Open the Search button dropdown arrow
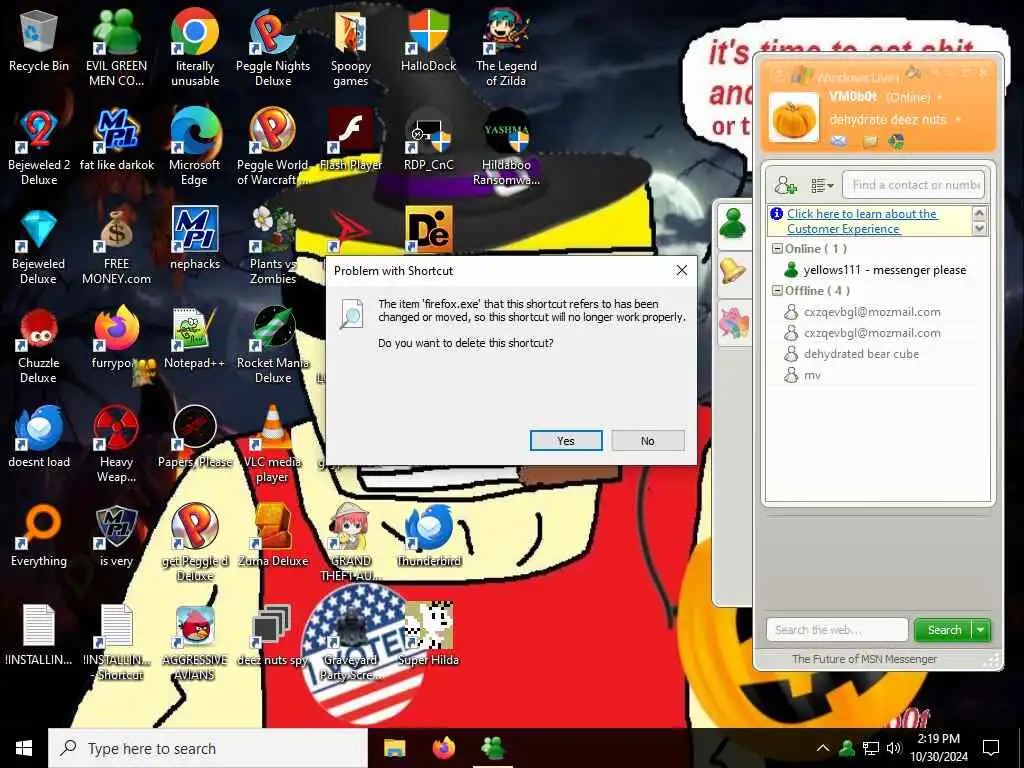The image size is (1024, 768). click(981, 630)
